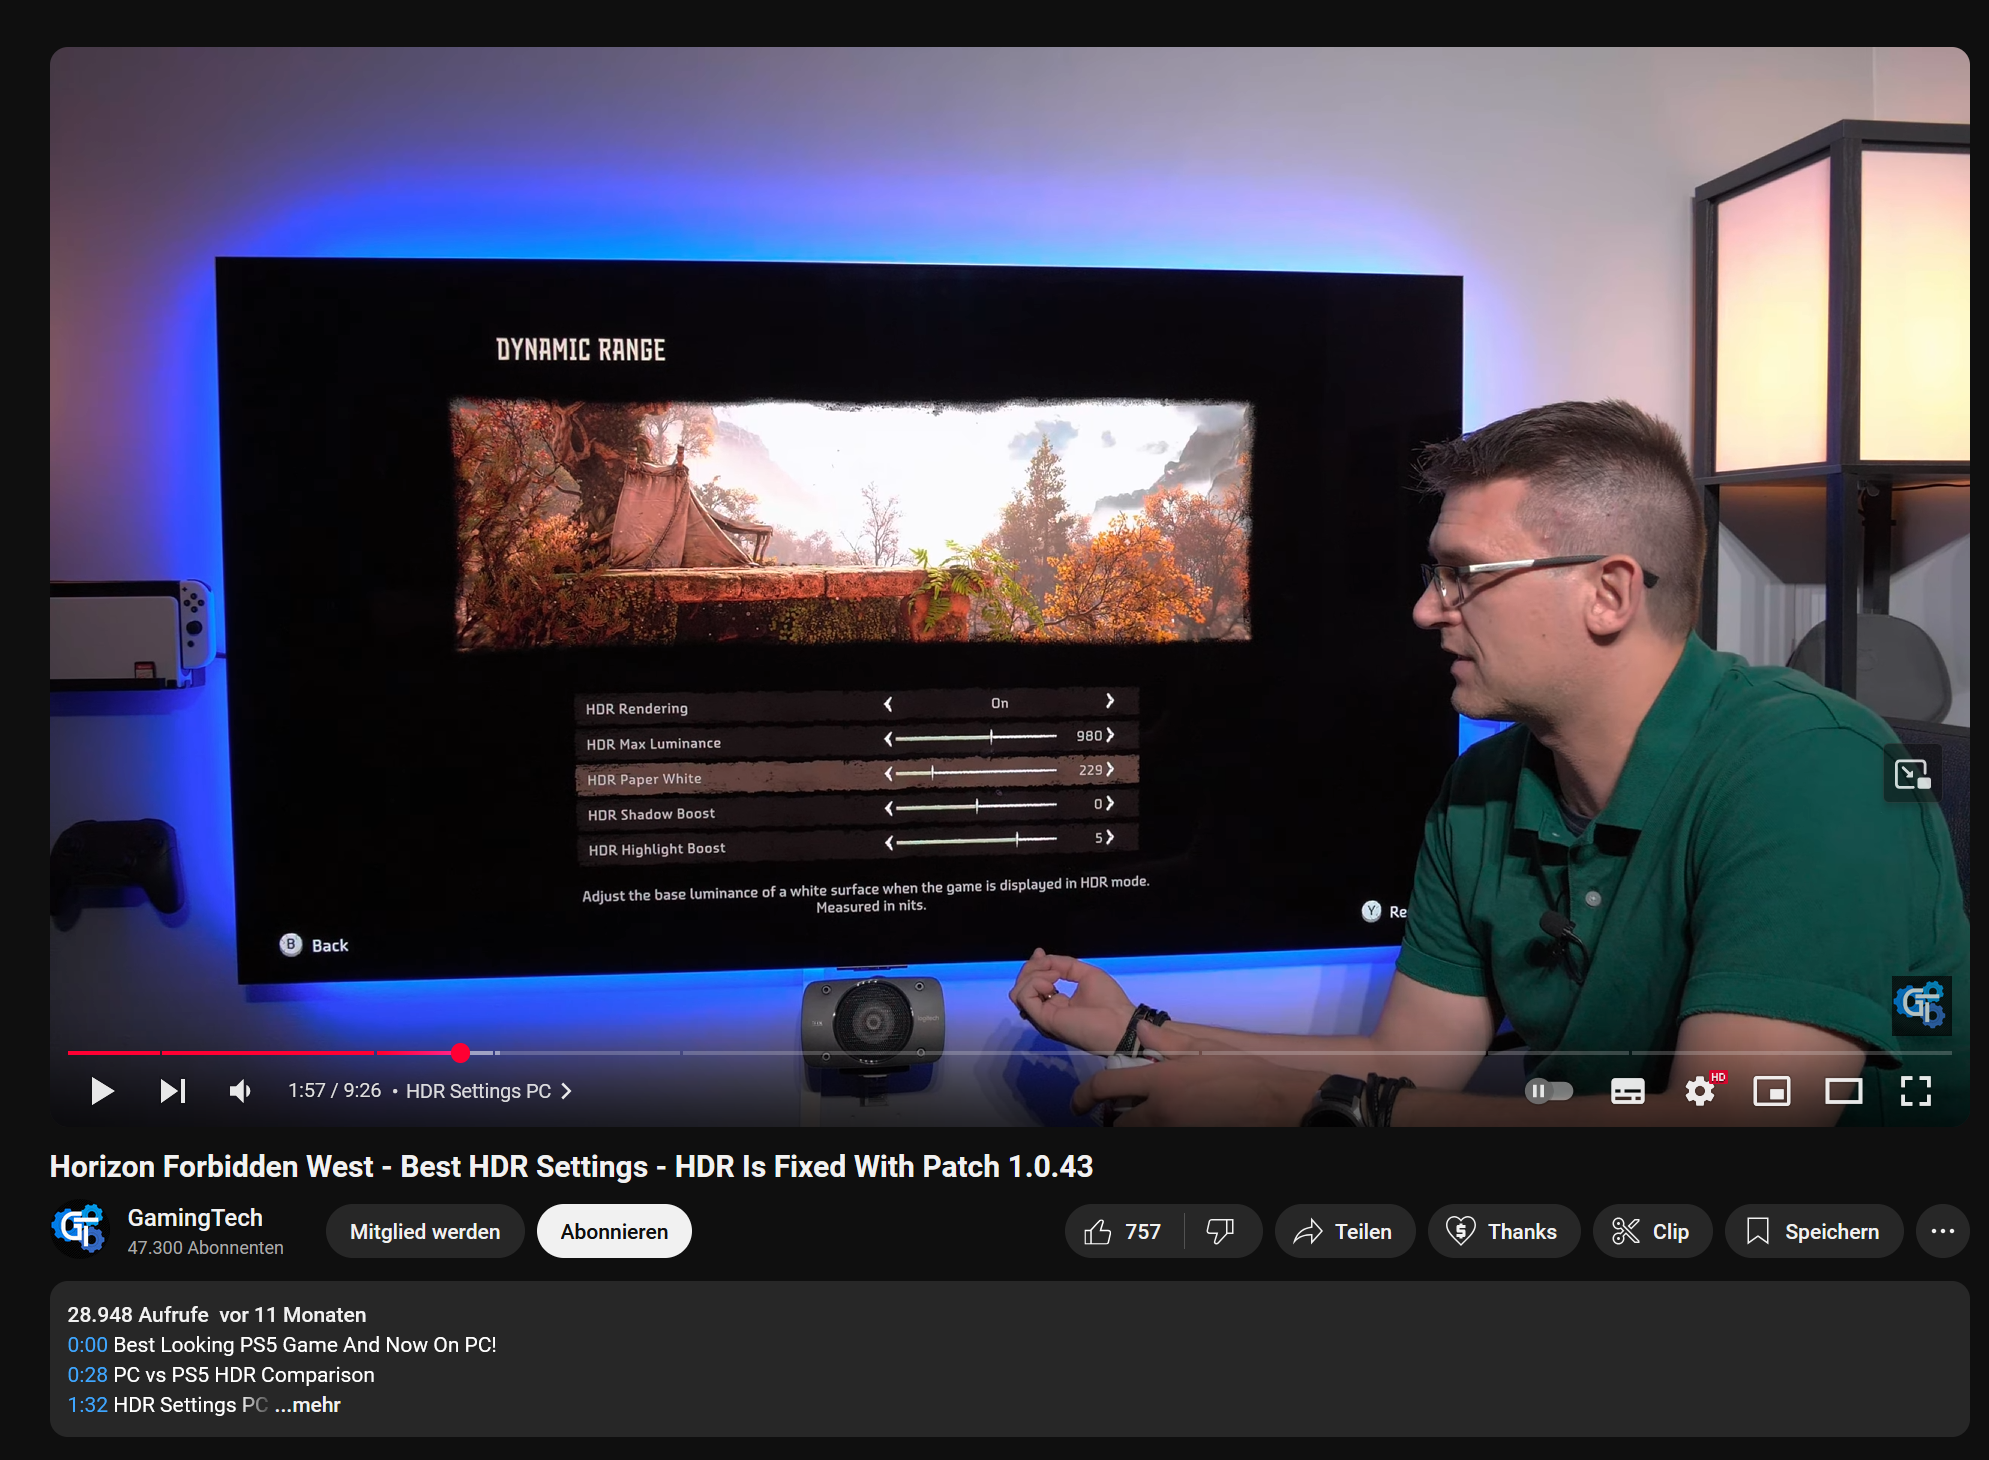Expand the HDR Settings PC chapter list
The width and height of the screenshot is (1989, 1460).
[x=489, y=1090]
